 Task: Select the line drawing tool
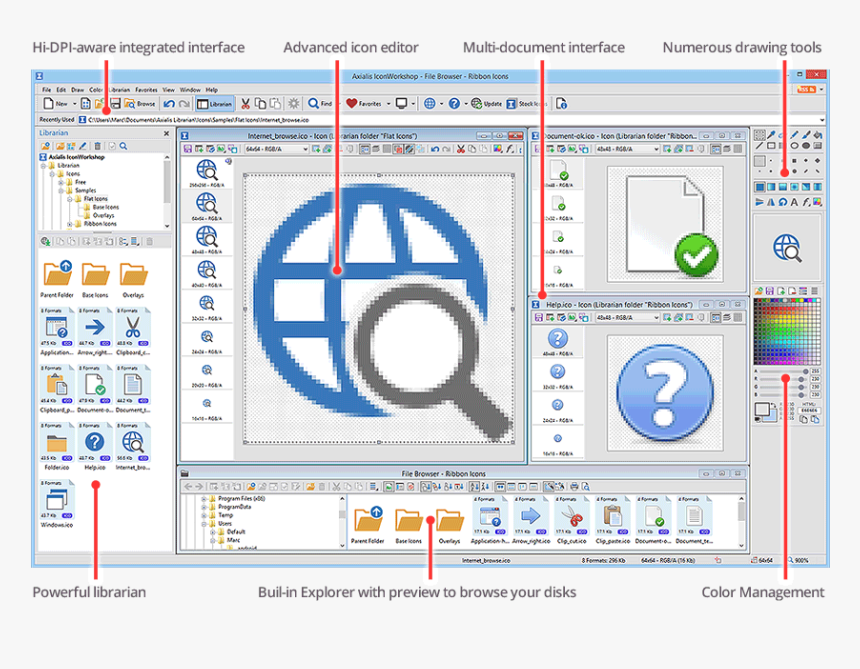[x=759, y=146]
